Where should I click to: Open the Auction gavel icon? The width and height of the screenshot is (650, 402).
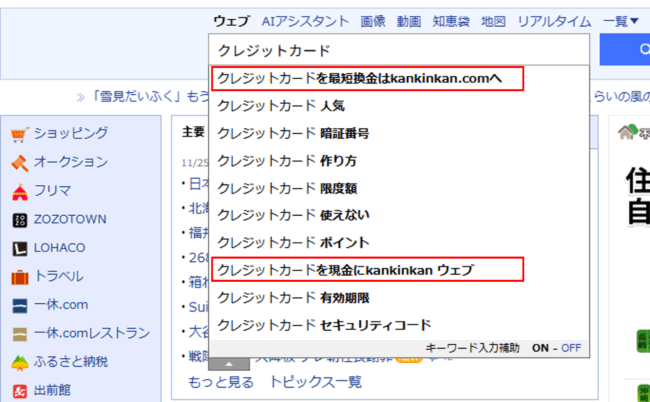tap(19, 163)
